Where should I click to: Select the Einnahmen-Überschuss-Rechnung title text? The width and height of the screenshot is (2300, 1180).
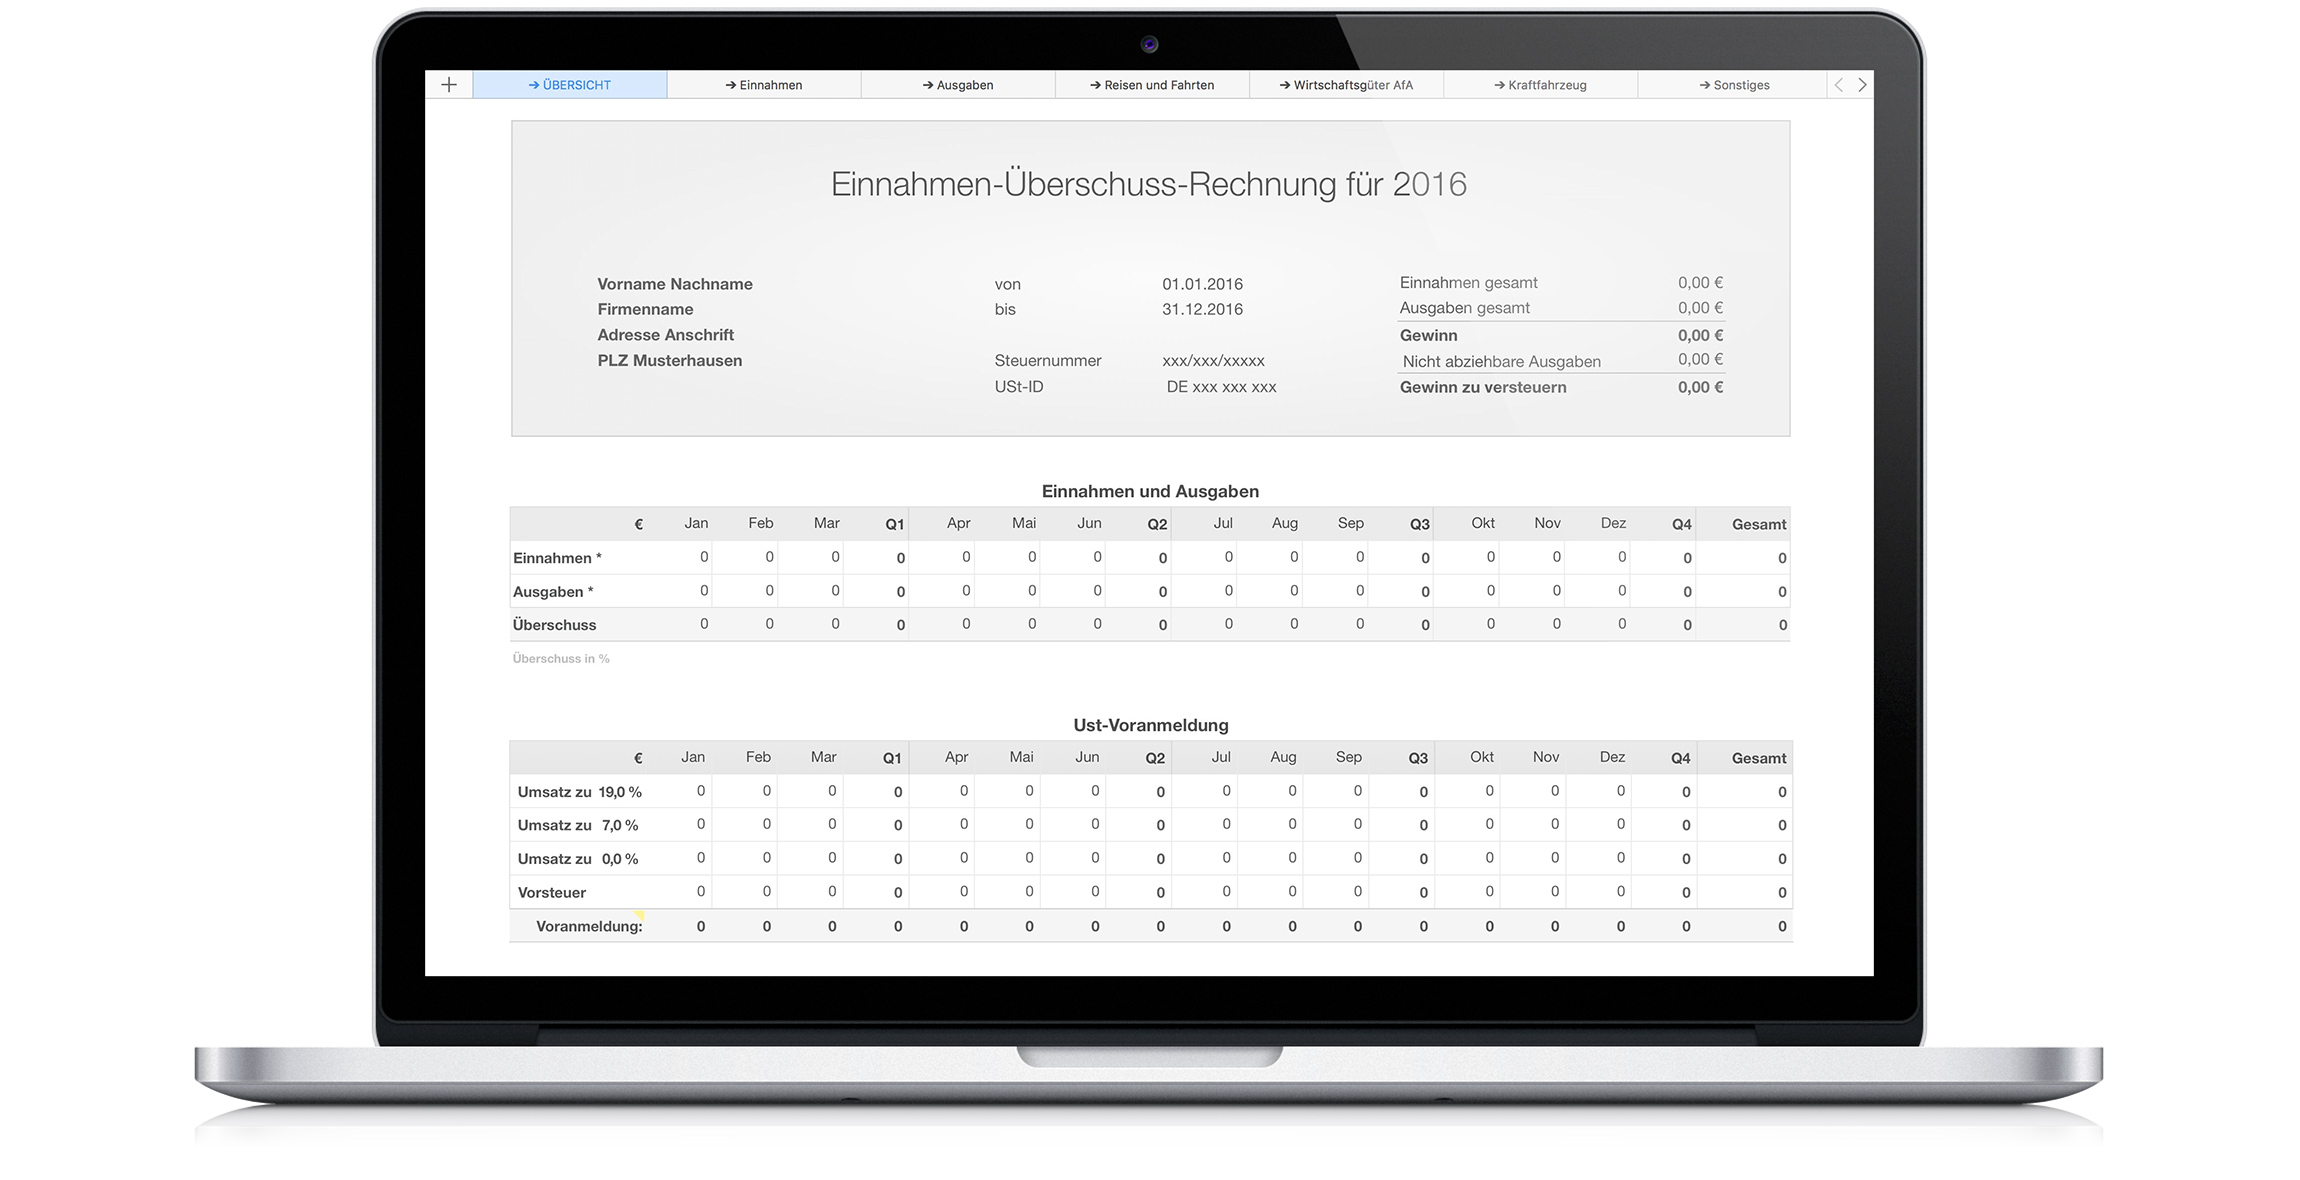click(x=1149, y=184)
